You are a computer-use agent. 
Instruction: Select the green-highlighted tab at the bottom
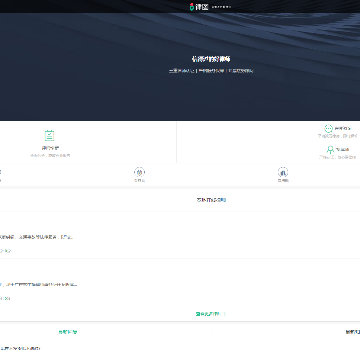[68, 332]
